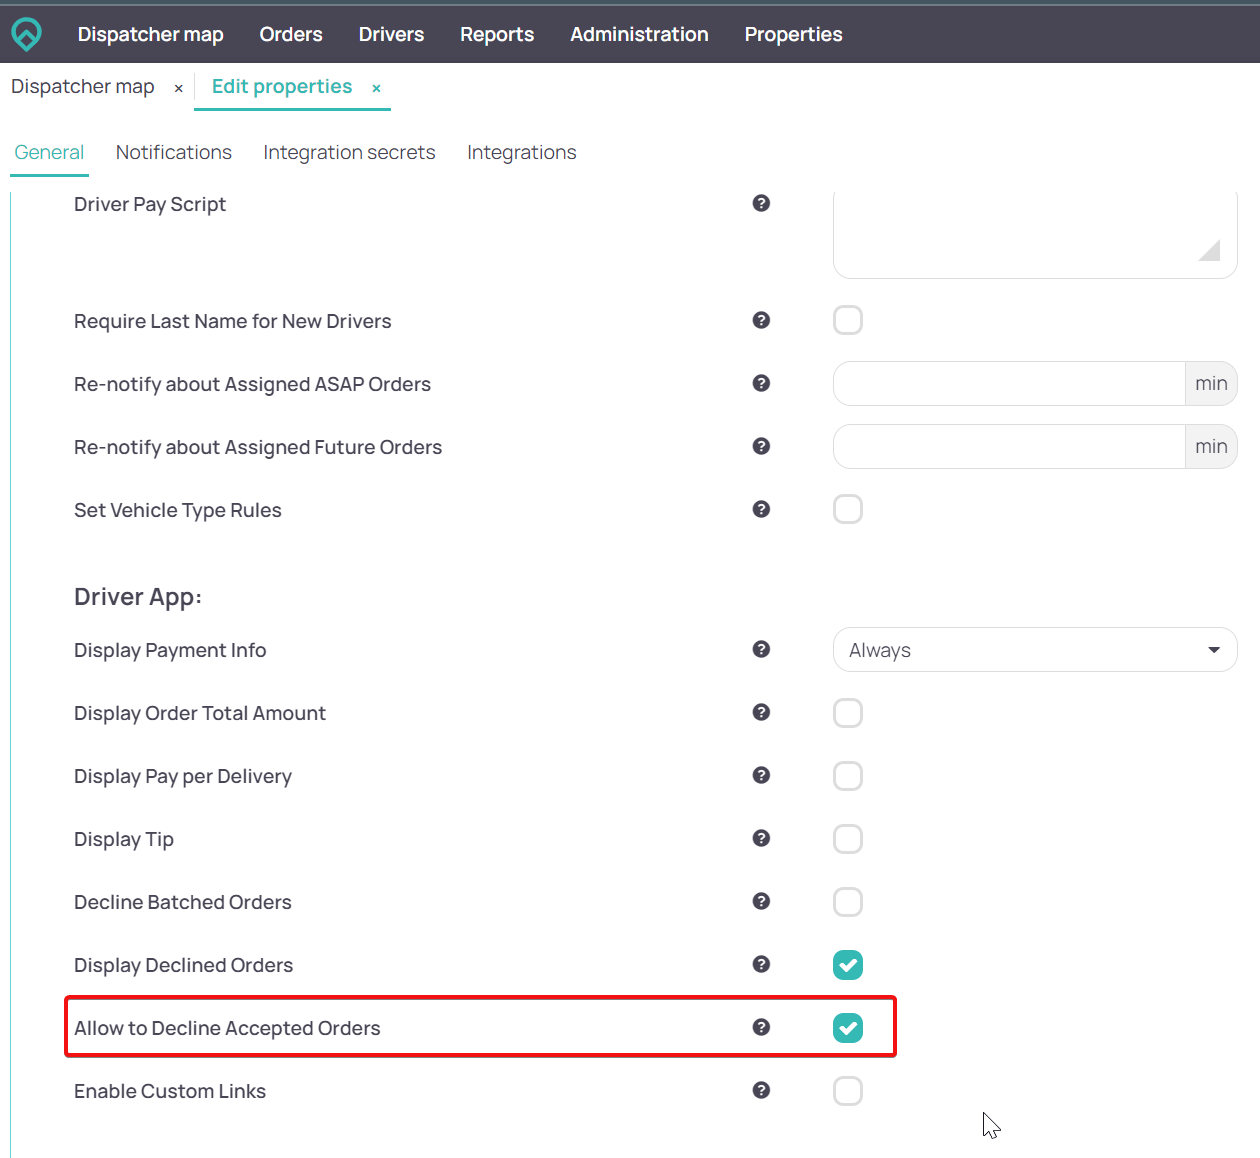Open help tooltip for Display Tip
Screen dimensions: 1260x1158
[x=761, y=838]
